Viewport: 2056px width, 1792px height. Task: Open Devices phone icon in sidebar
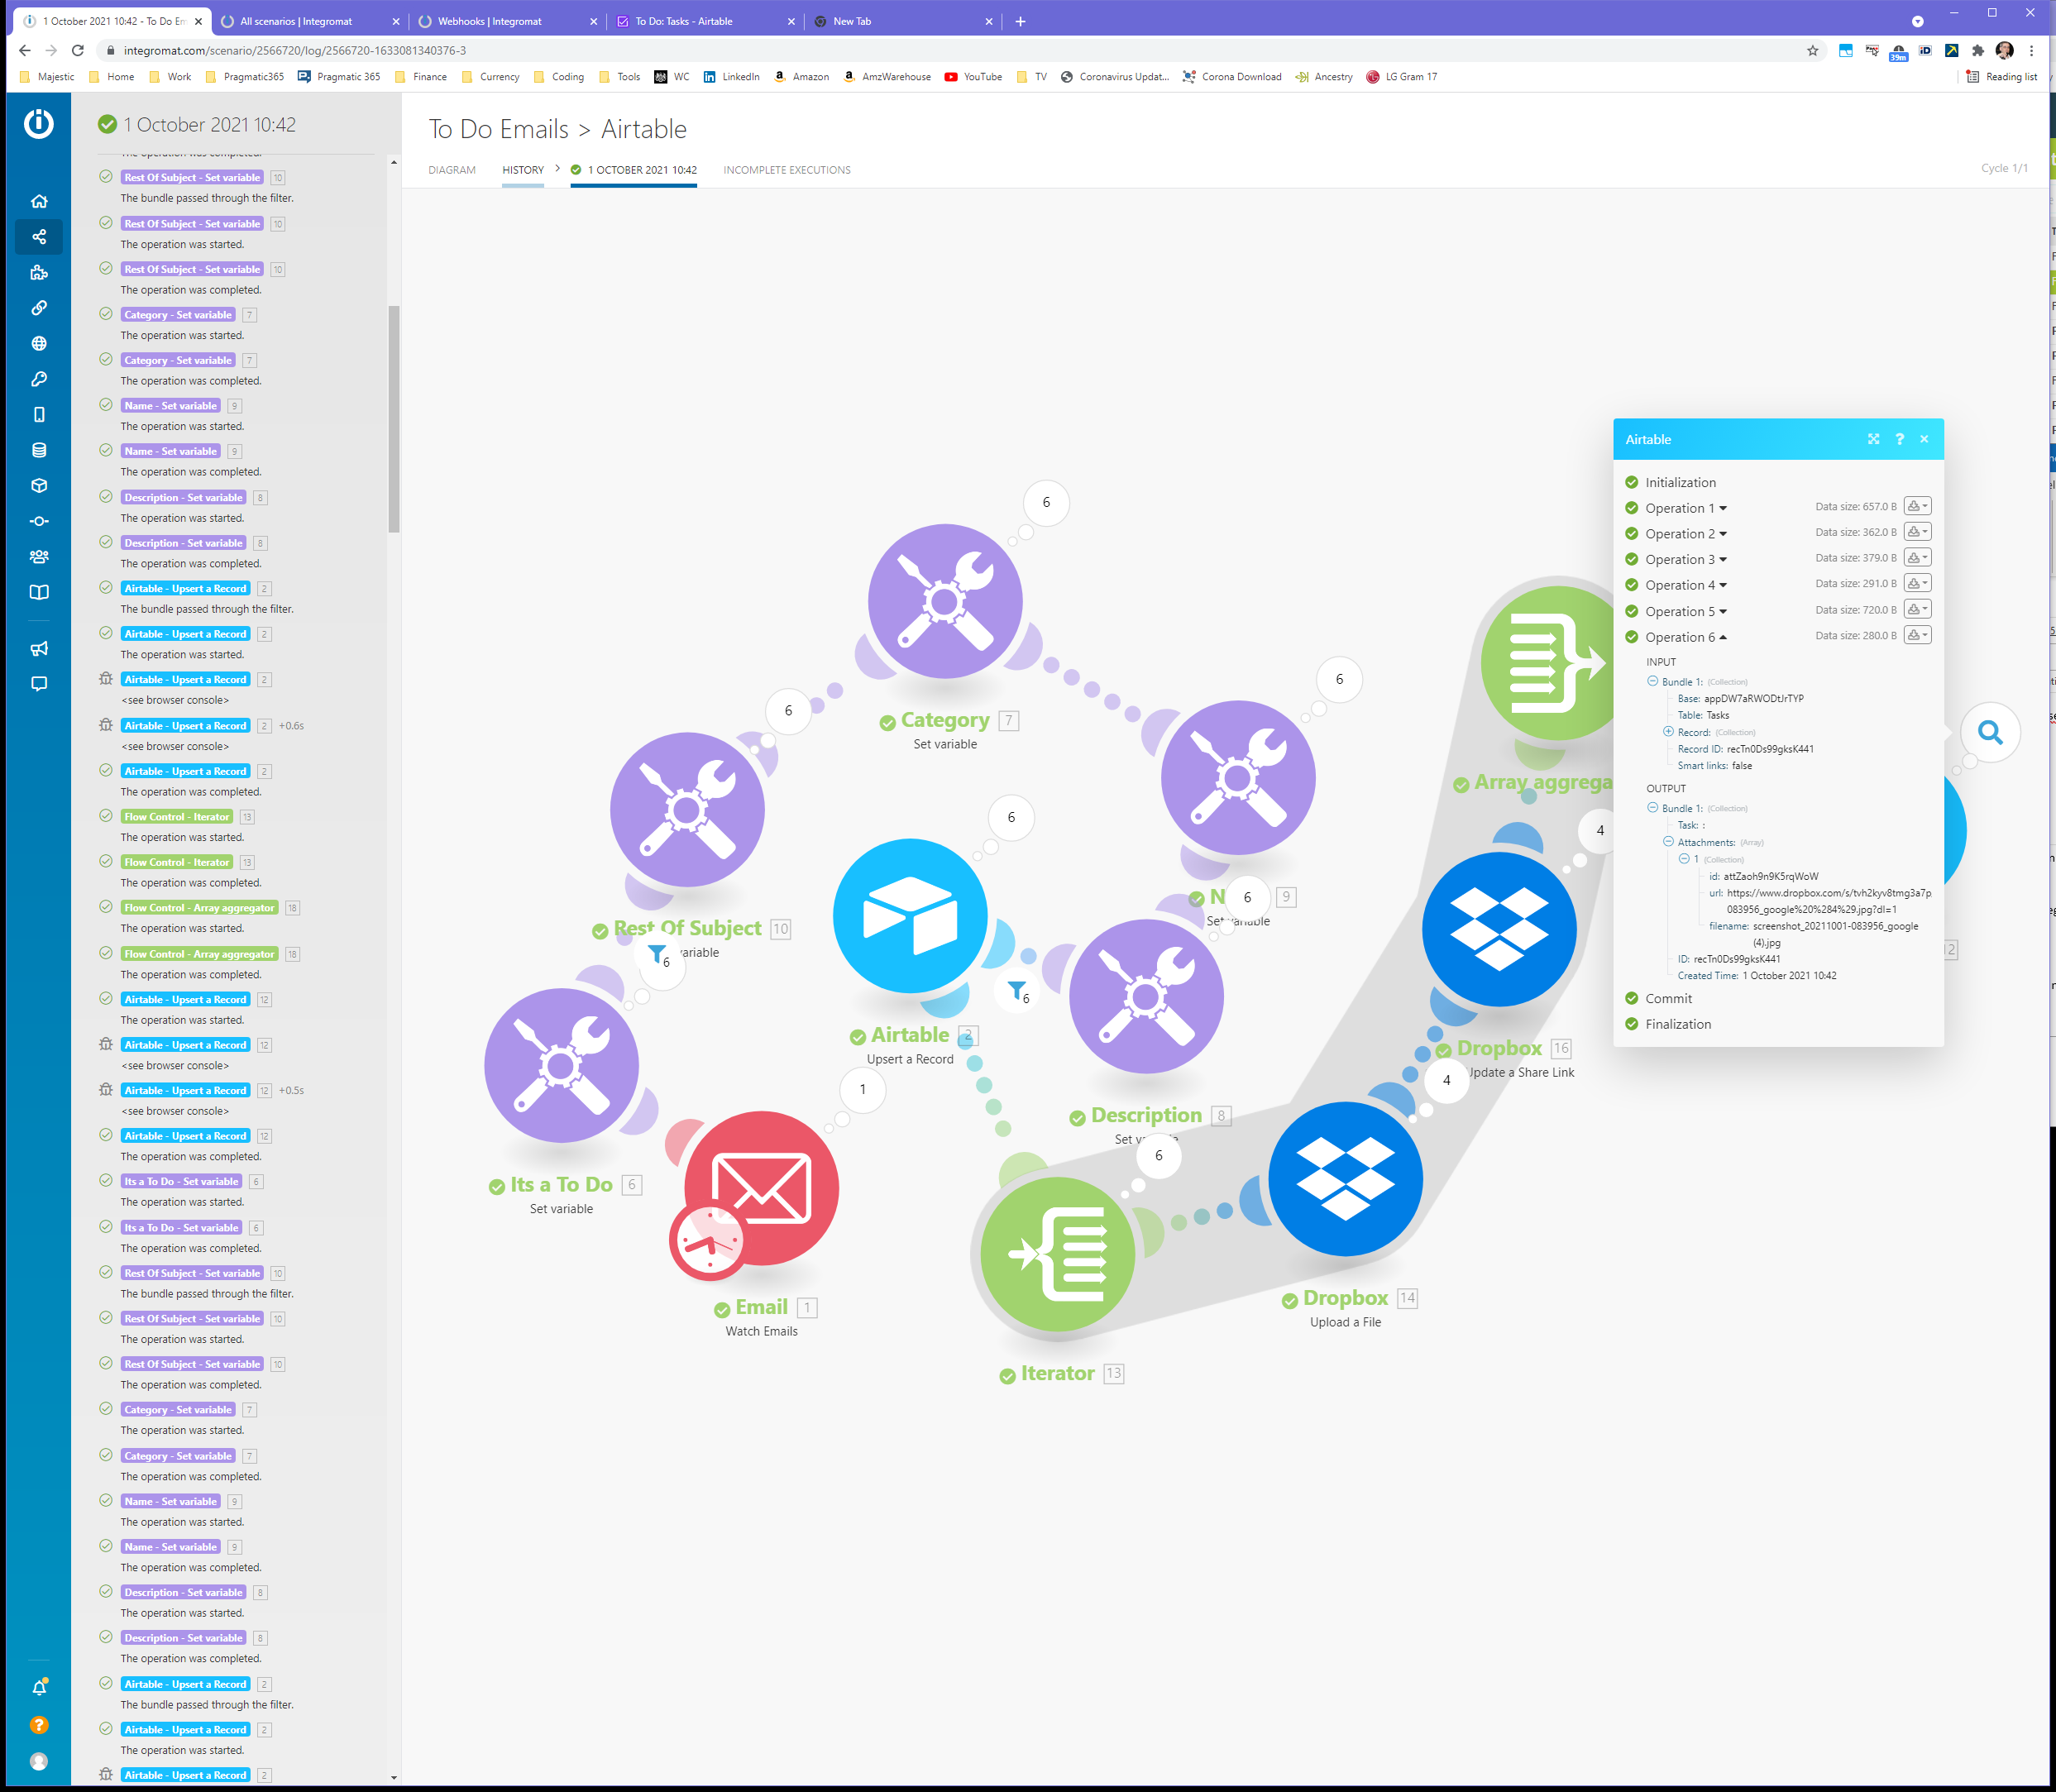pyautogui.click(x=39, y=414)
